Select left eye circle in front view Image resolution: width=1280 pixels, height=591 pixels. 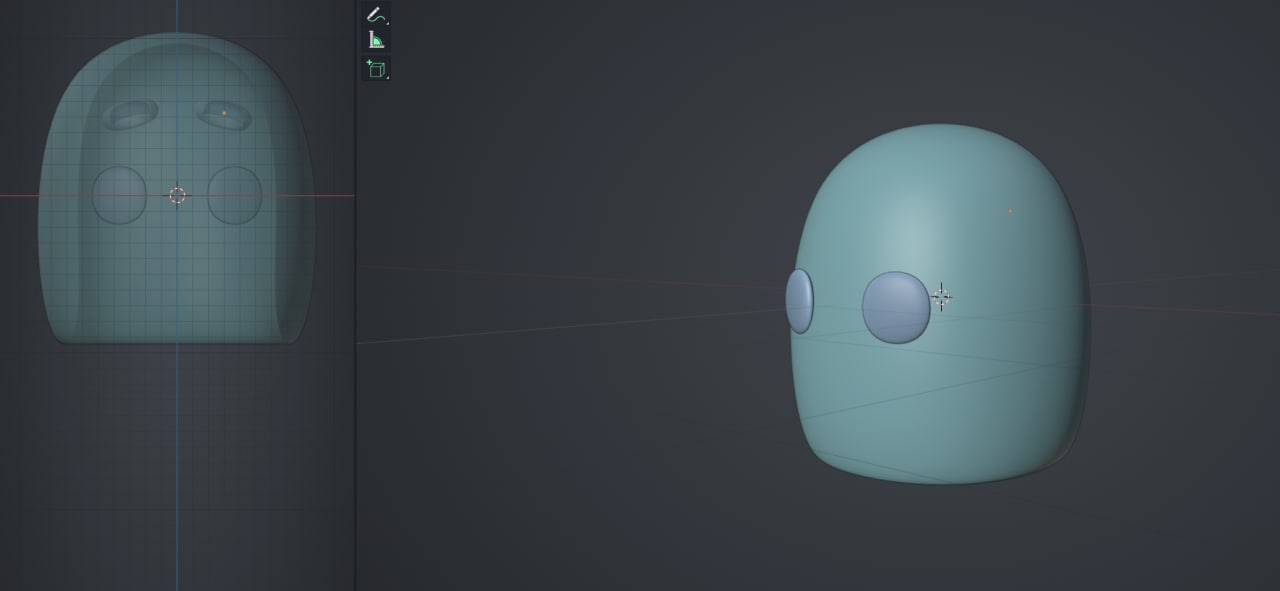(119, 195)
